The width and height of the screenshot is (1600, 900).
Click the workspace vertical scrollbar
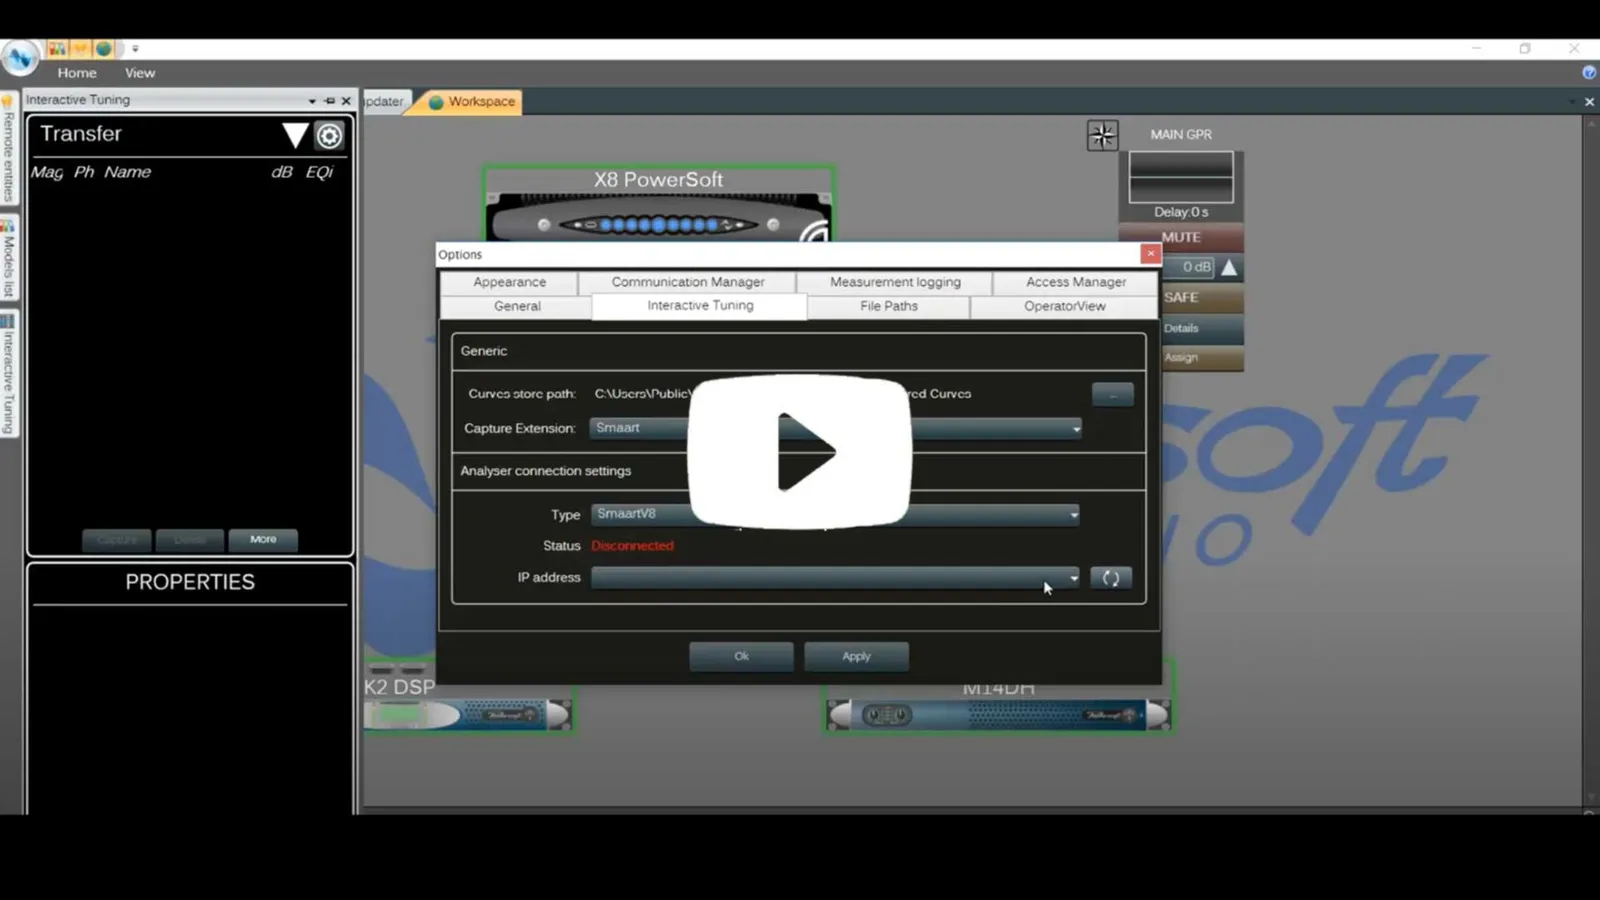pos(1589,460)
